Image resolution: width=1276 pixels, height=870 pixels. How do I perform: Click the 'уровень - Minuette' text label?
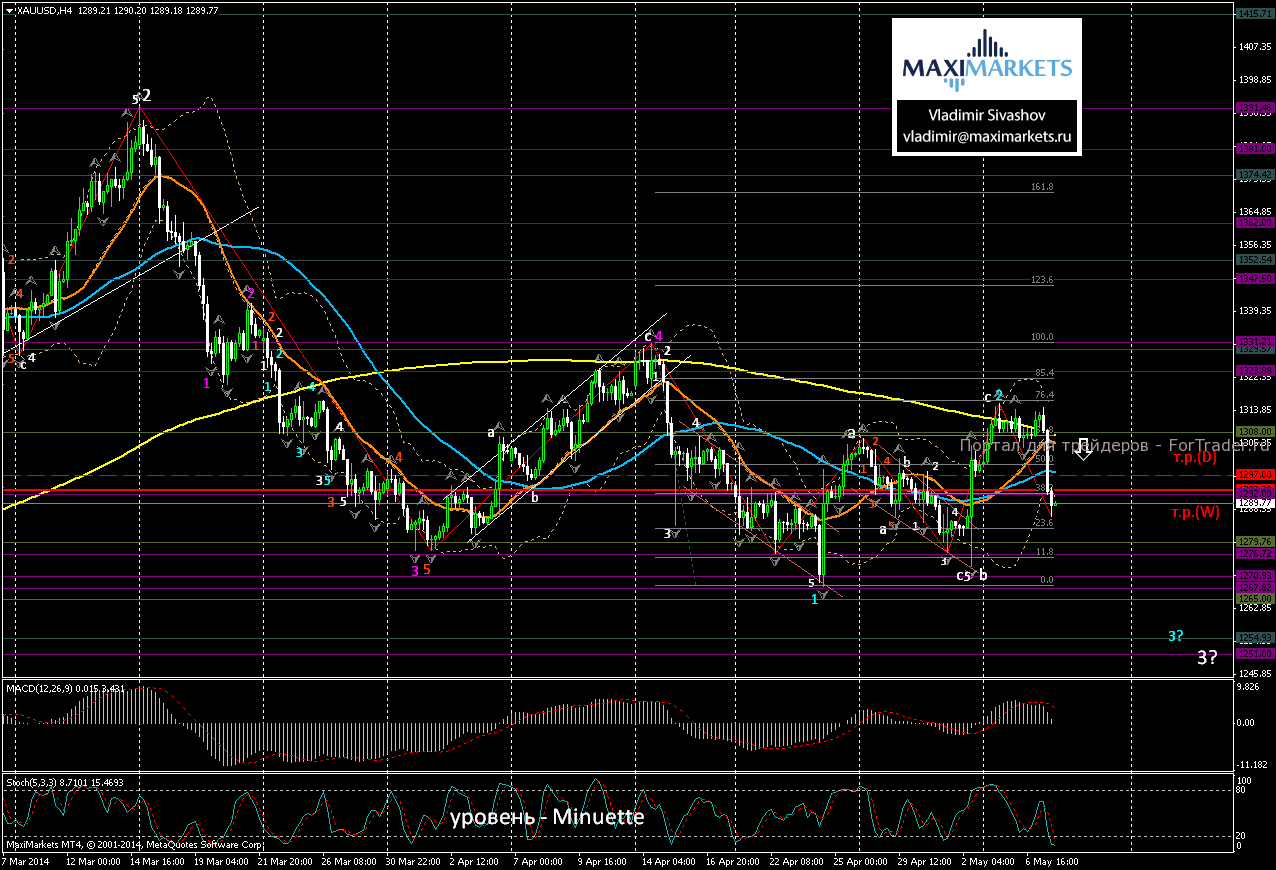(547, 817)
